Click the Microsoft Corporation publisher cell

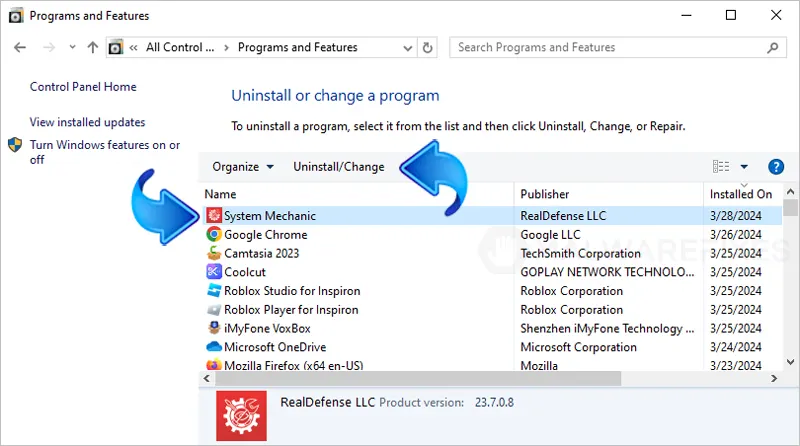tap(579, 347)
